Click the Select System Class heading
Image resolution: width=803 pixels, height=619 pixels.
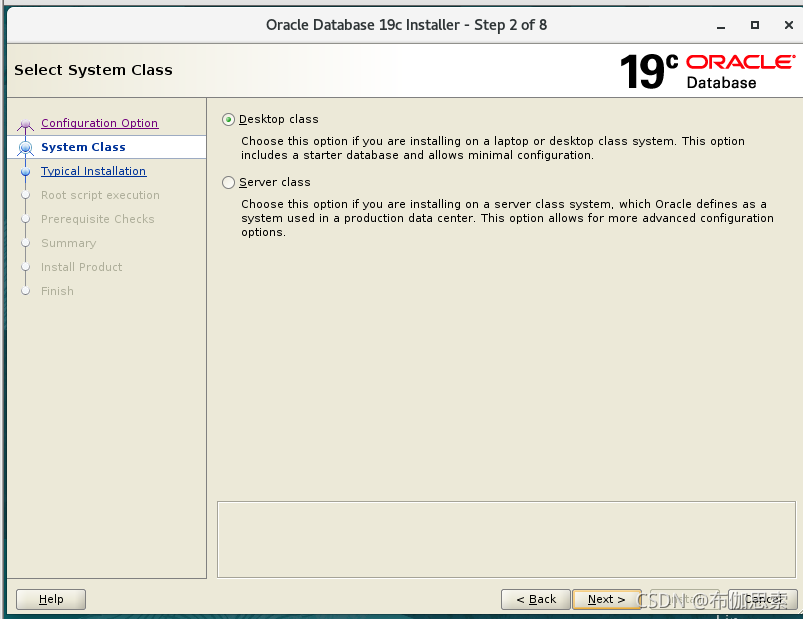[93, 70]
